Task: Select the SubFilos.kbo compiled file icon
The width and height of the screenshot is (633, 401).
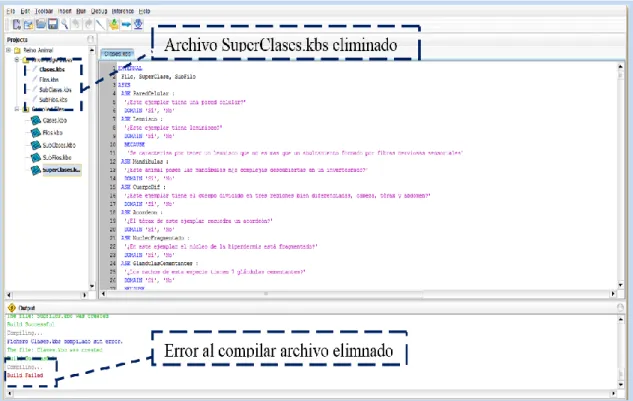Action: 36,157
